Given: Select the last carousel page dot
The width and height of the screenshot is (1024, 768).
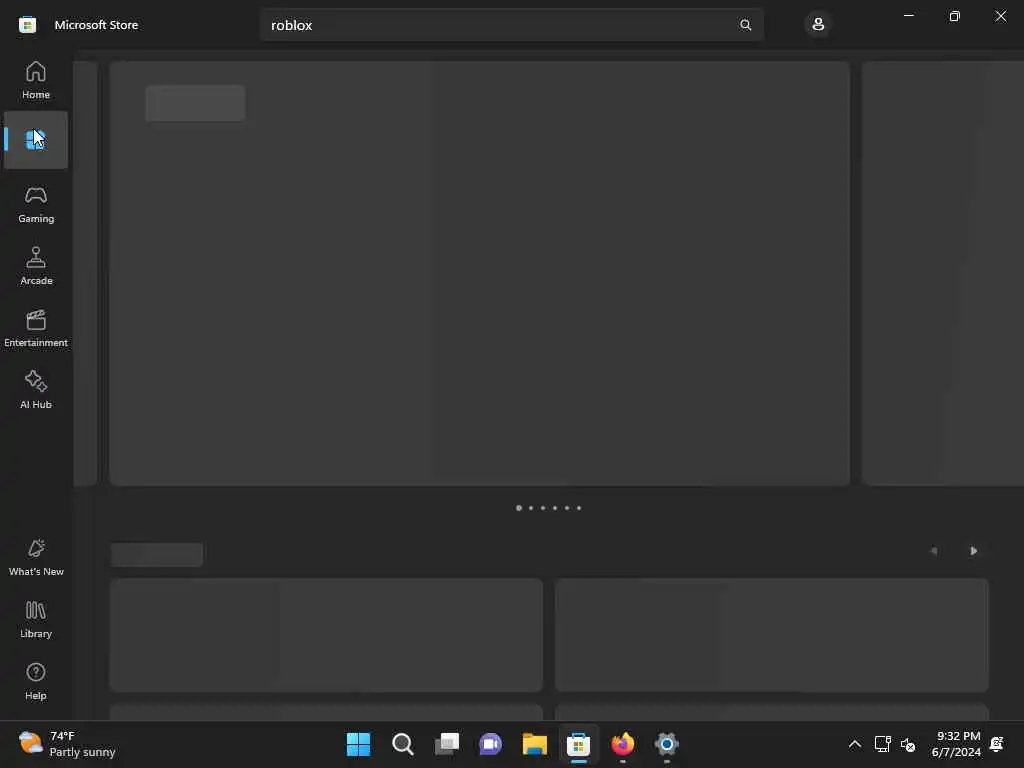Looking at the screenshot, I should pos(579,508).
